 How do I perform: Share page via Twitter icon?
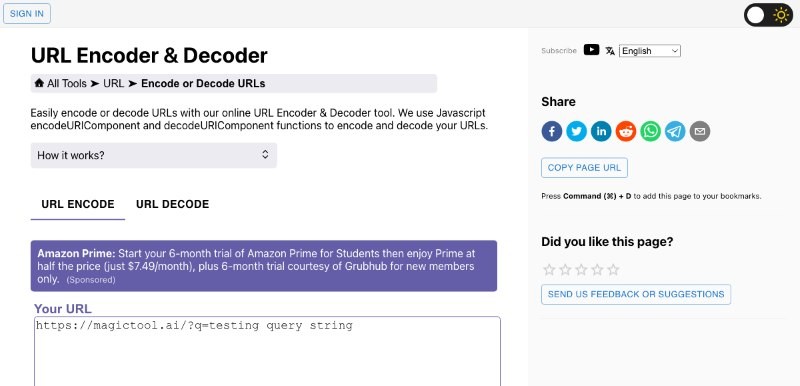(x=577, y=132)
